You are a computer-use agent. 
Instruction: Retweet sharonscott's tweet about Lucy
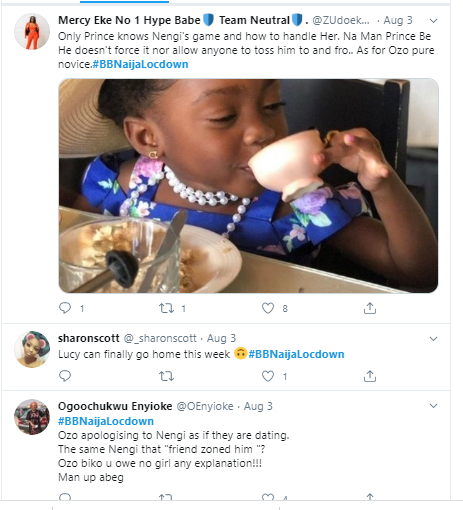point(166,376)
